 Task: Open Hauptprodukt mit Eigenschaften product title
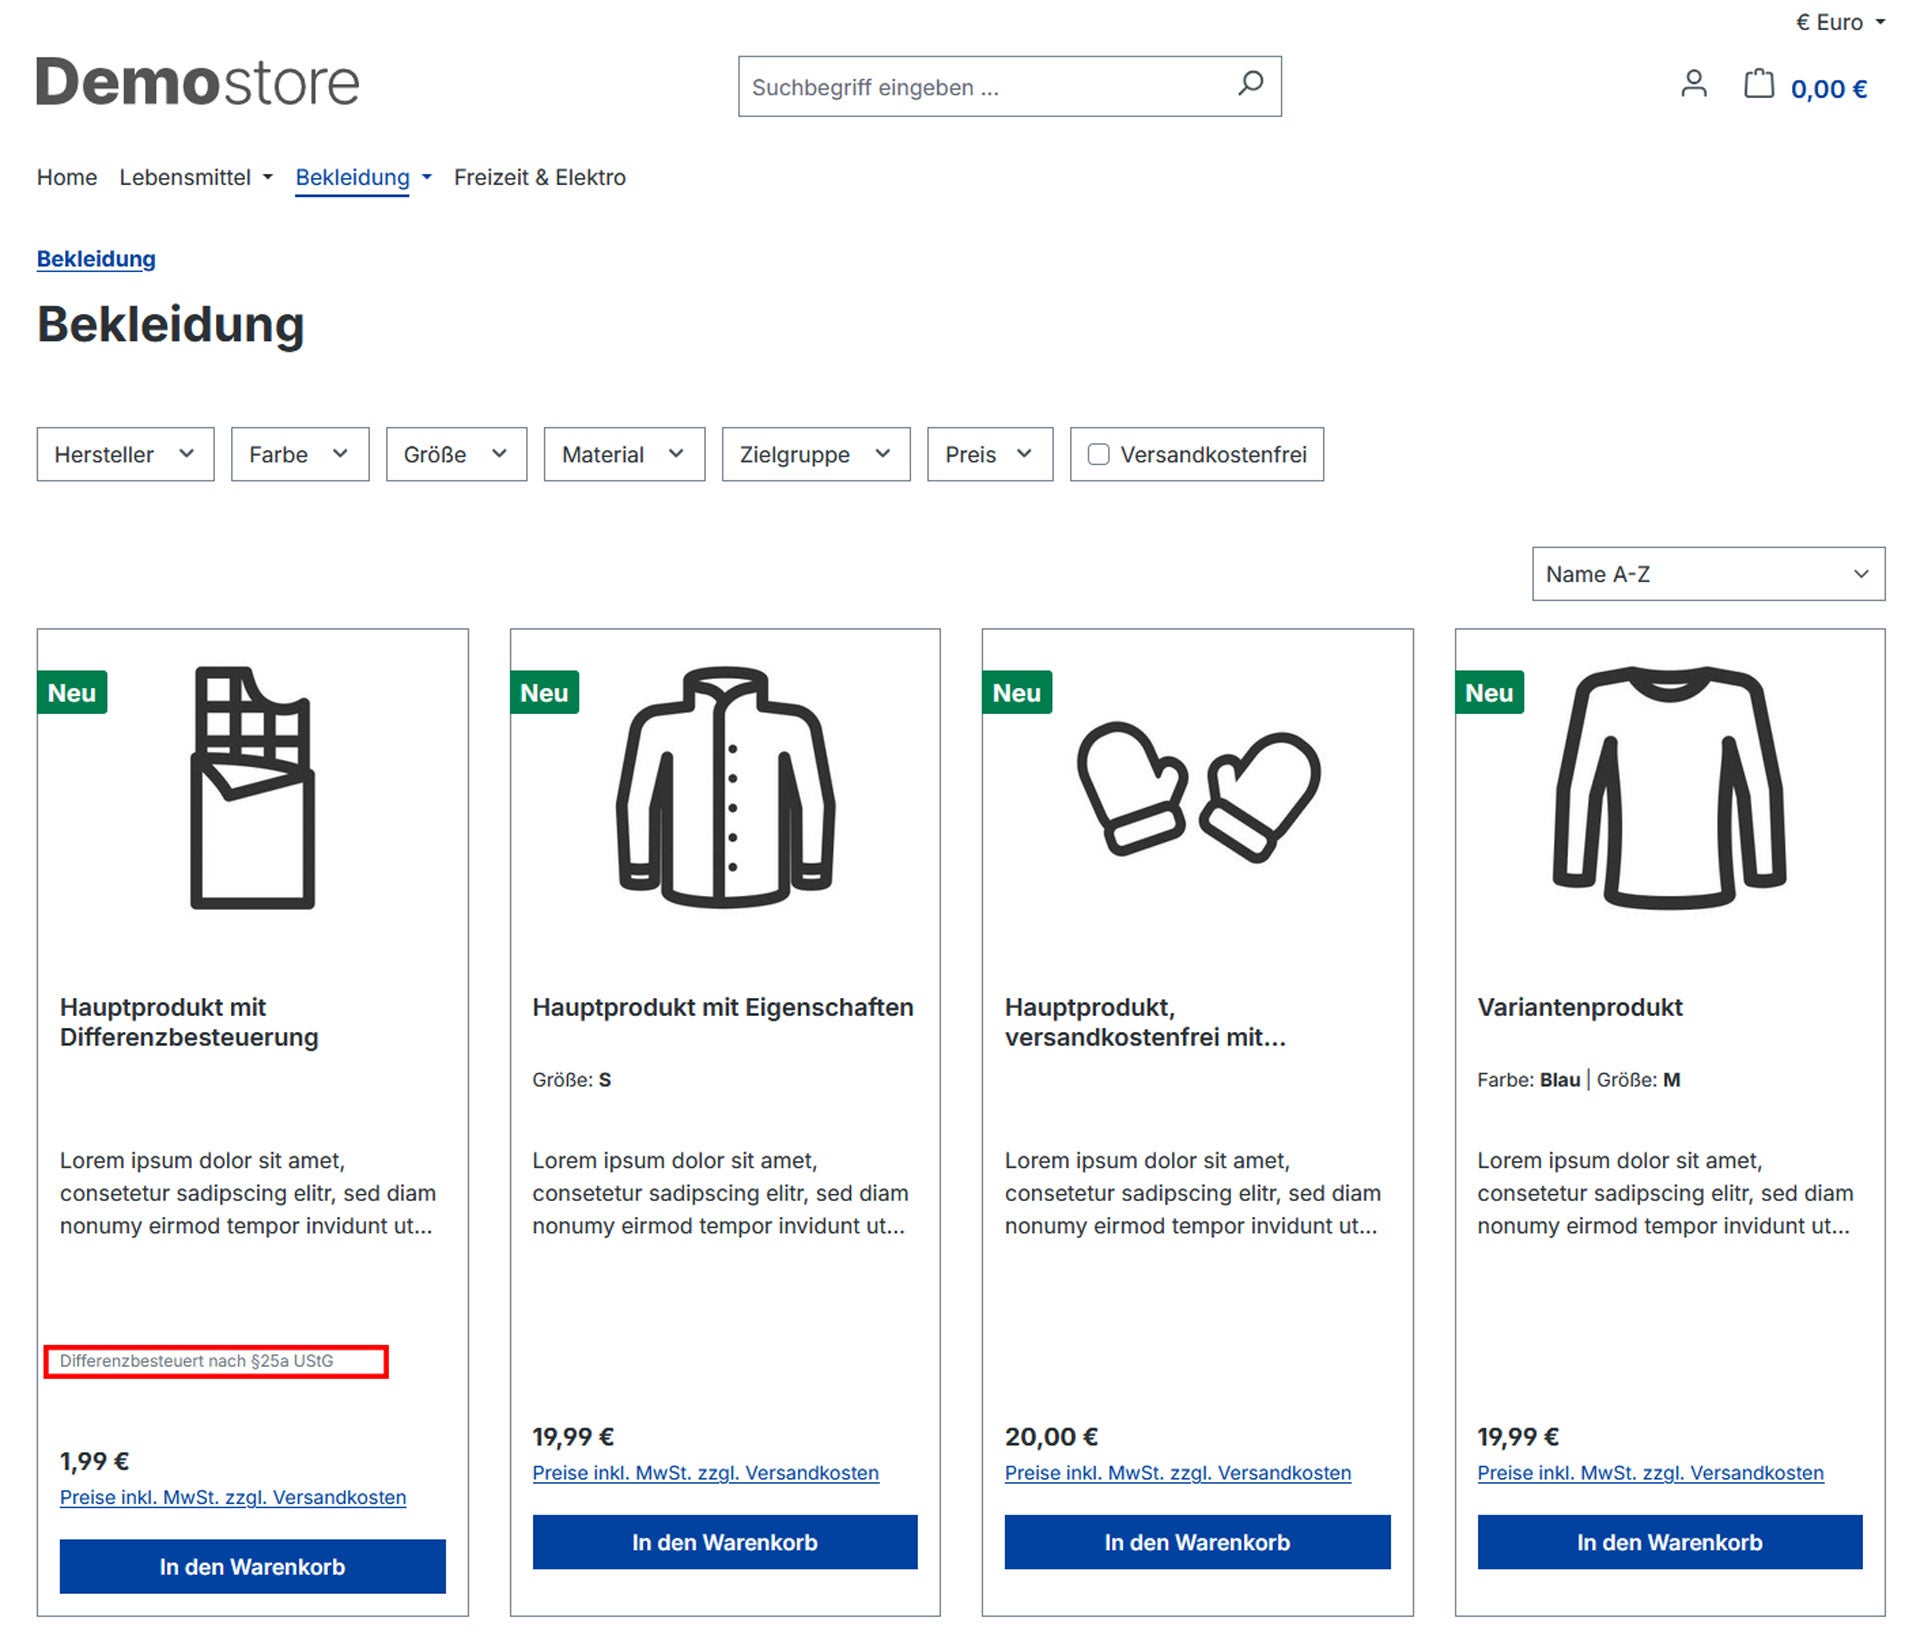[722, 1007]
